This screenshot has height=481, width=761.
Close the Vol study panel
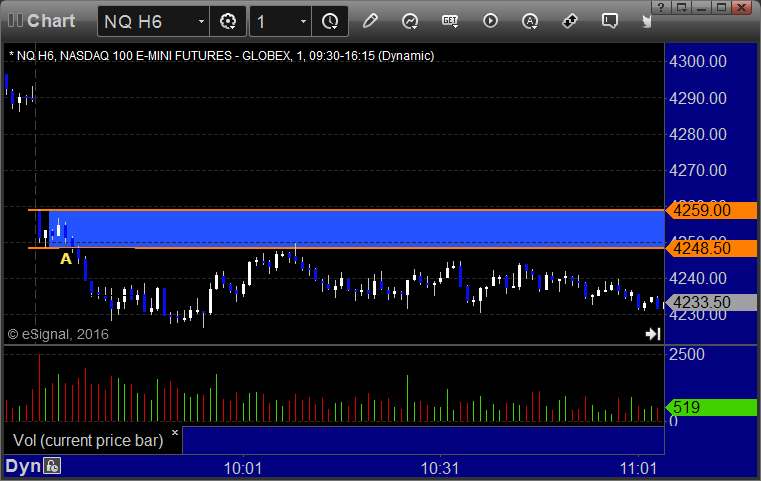click(175, 432)
